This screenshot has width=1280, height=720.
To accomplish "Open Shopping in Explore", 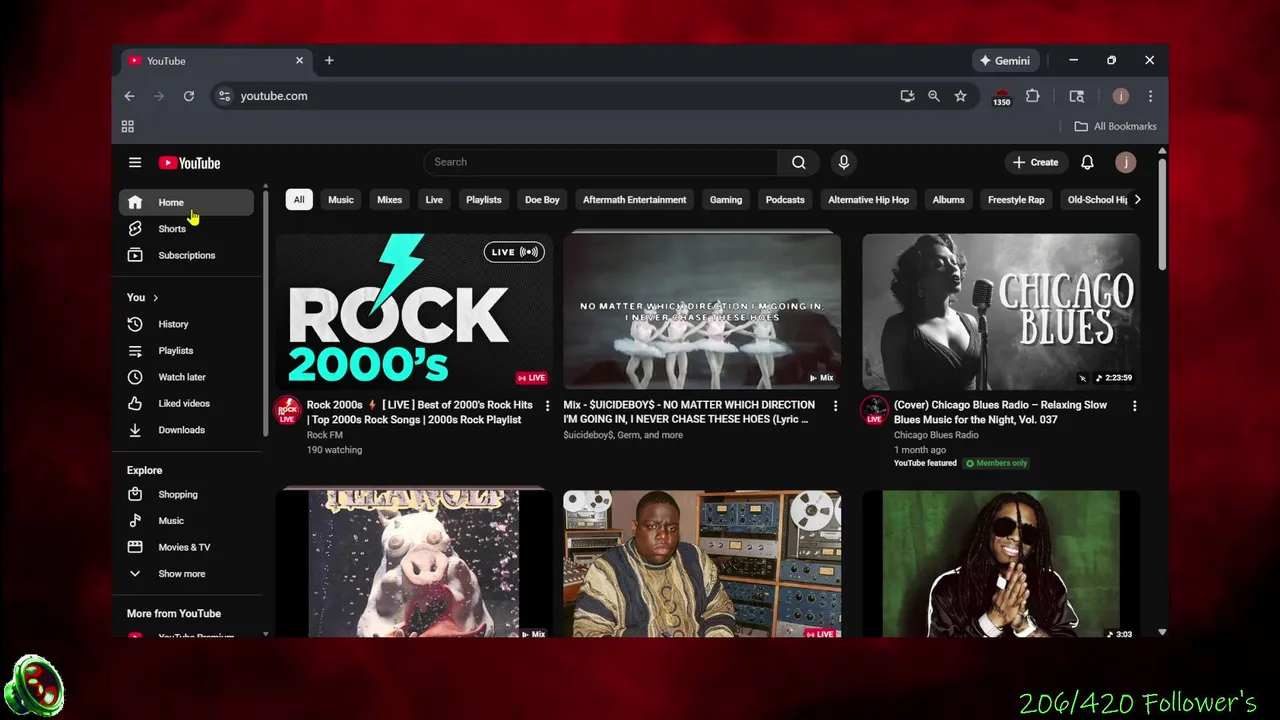I will click(186, 494).
